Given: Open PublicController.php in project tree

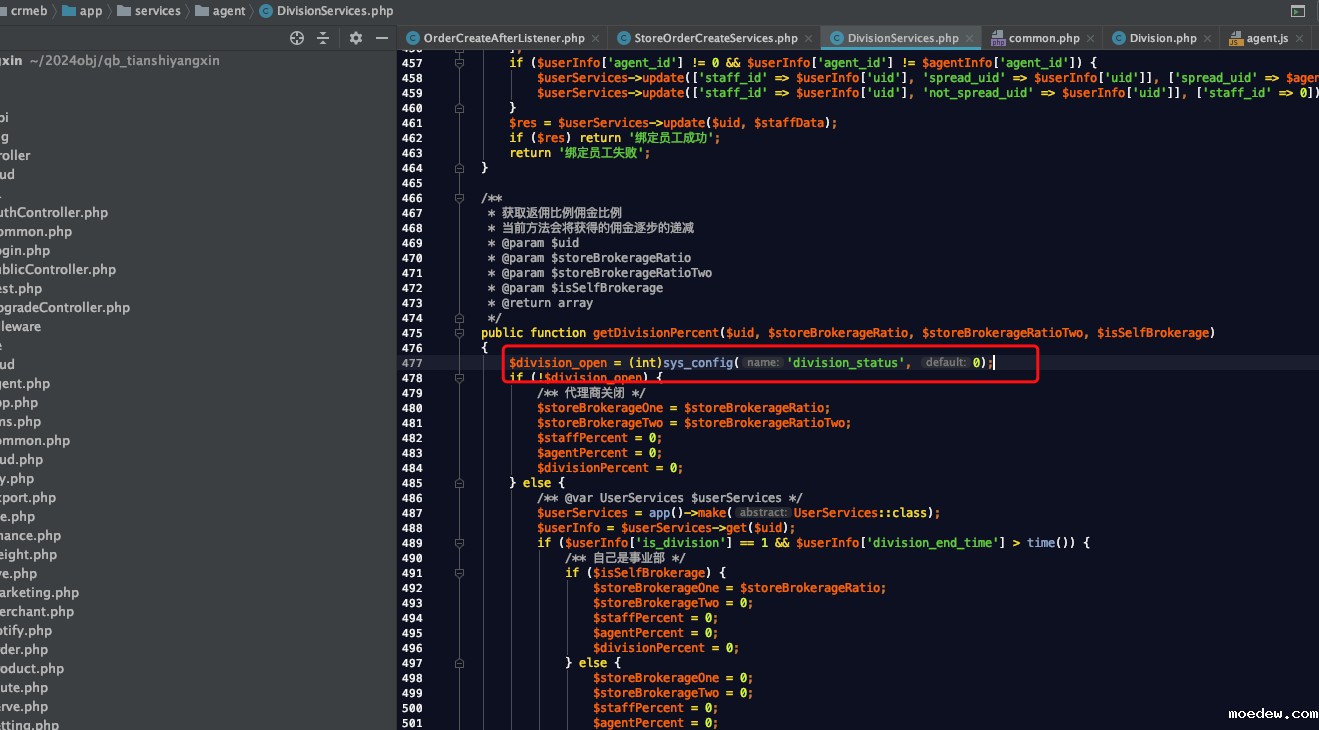Looking at the screenshot, I should (57, 269).
